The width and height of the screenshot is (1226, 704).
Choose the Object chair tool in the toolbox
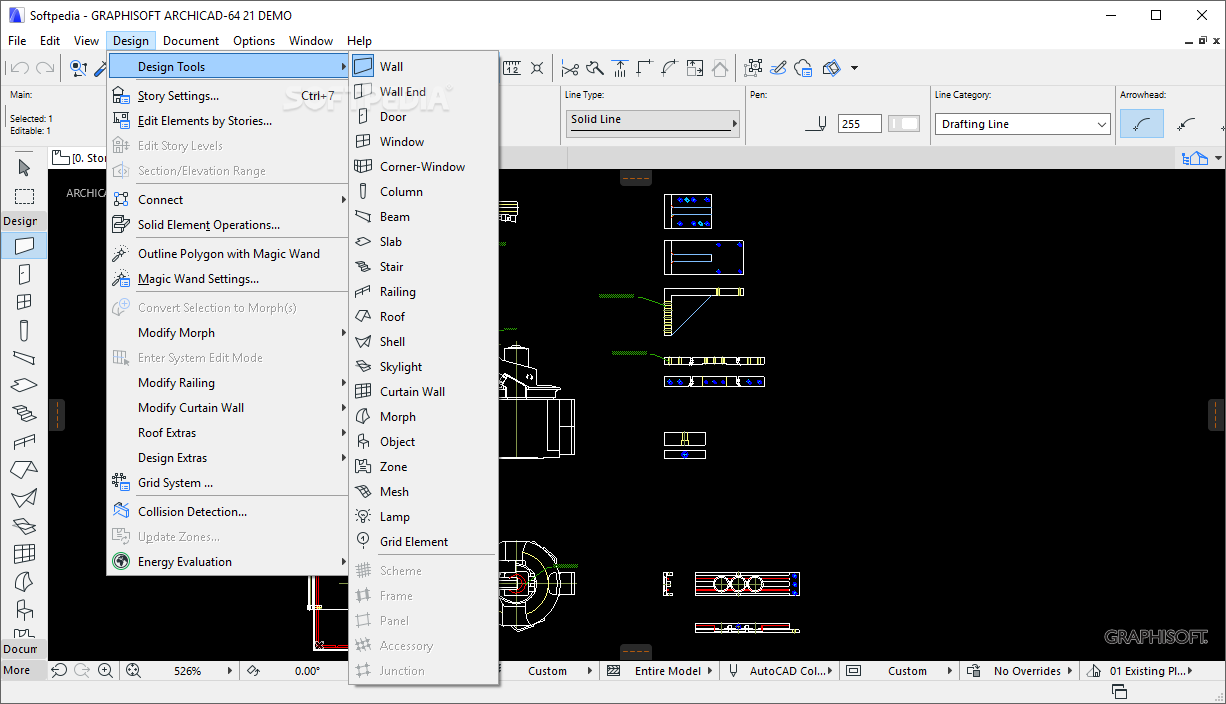coord(24,609)
